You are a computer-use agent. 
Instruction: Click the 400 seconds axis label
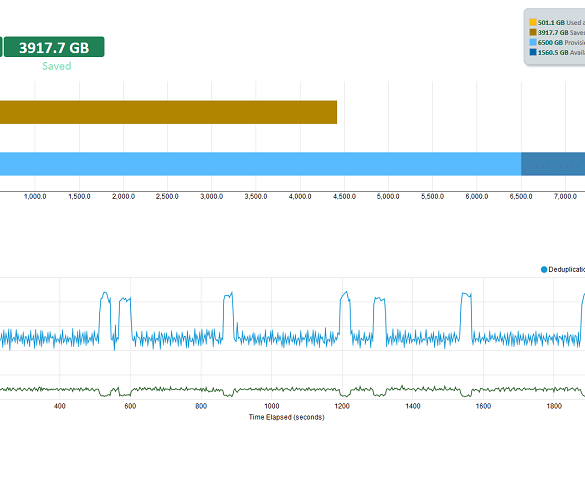pyautogui.click(x=60, y=406)
